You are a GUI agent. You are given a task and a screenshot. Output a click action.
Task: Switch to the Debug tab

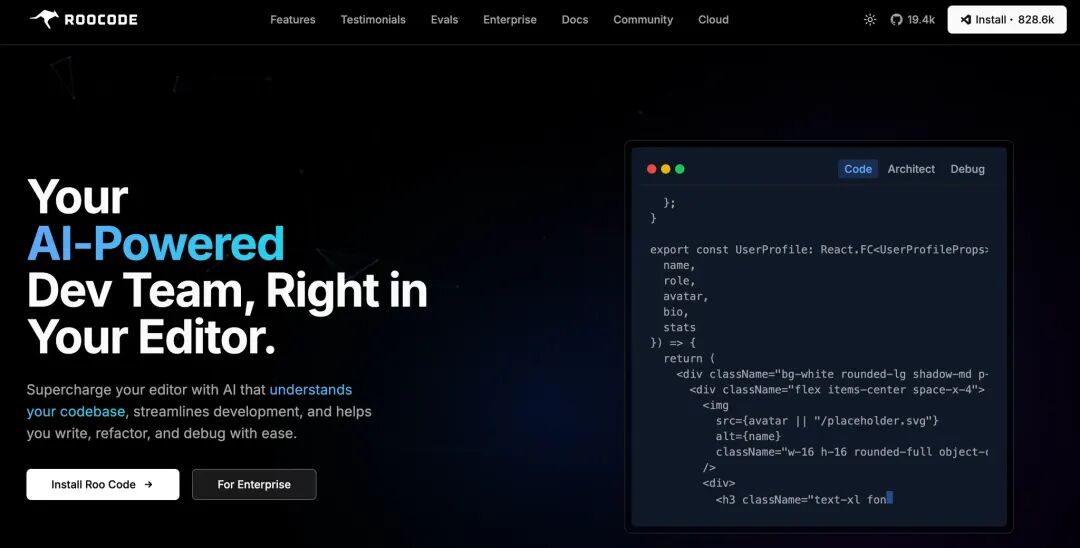coord(968,169)
